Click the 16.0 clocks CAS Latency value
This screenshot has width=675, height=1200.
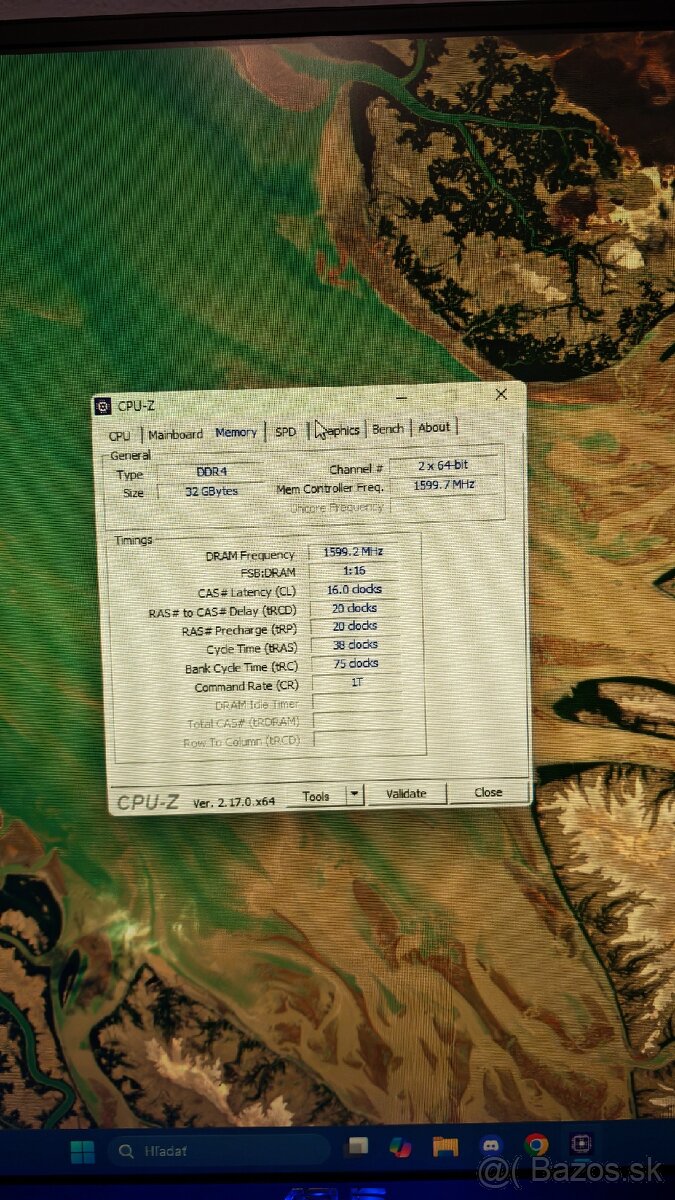pos(354,589)
